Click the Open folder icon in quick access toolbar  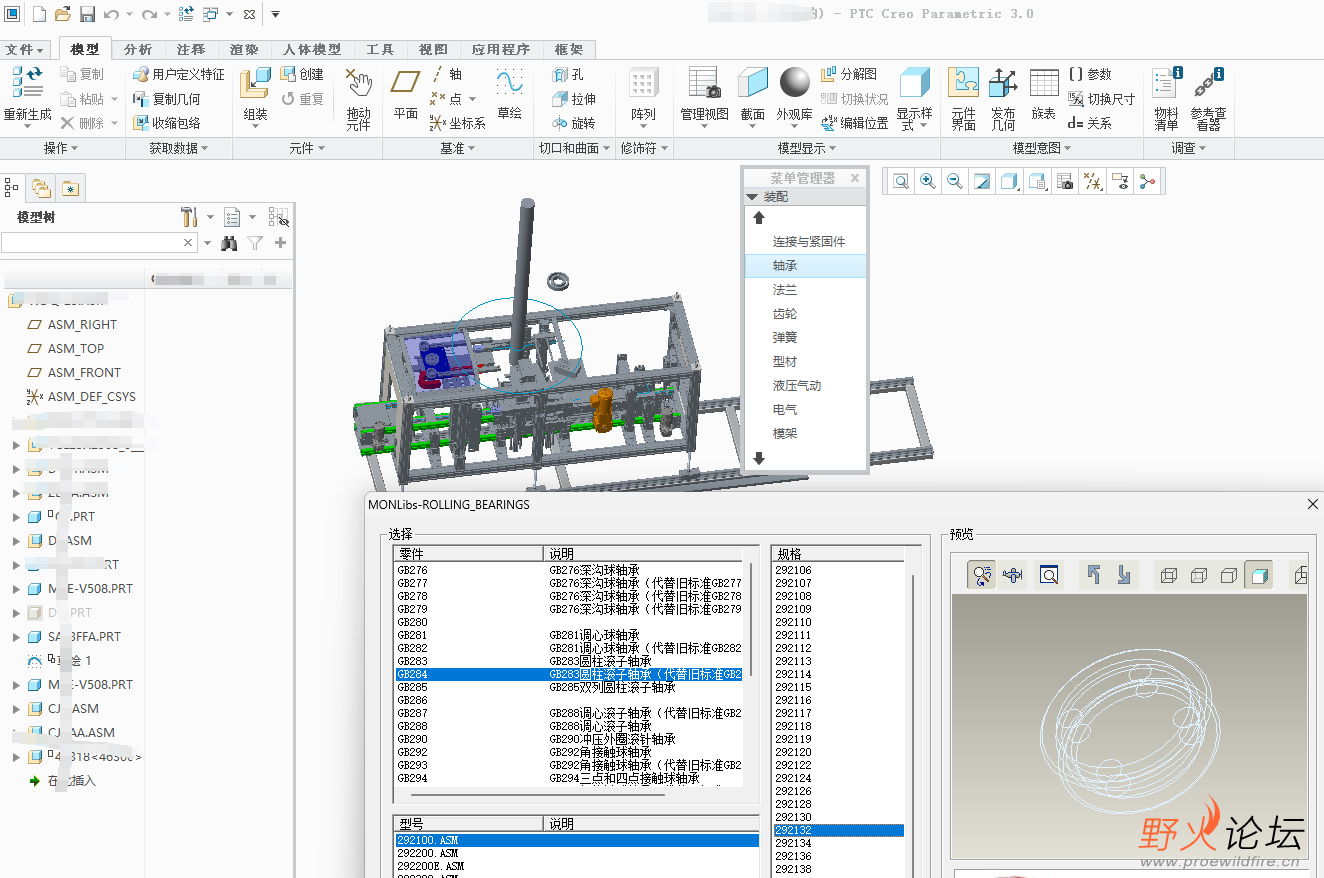[62, 14]
